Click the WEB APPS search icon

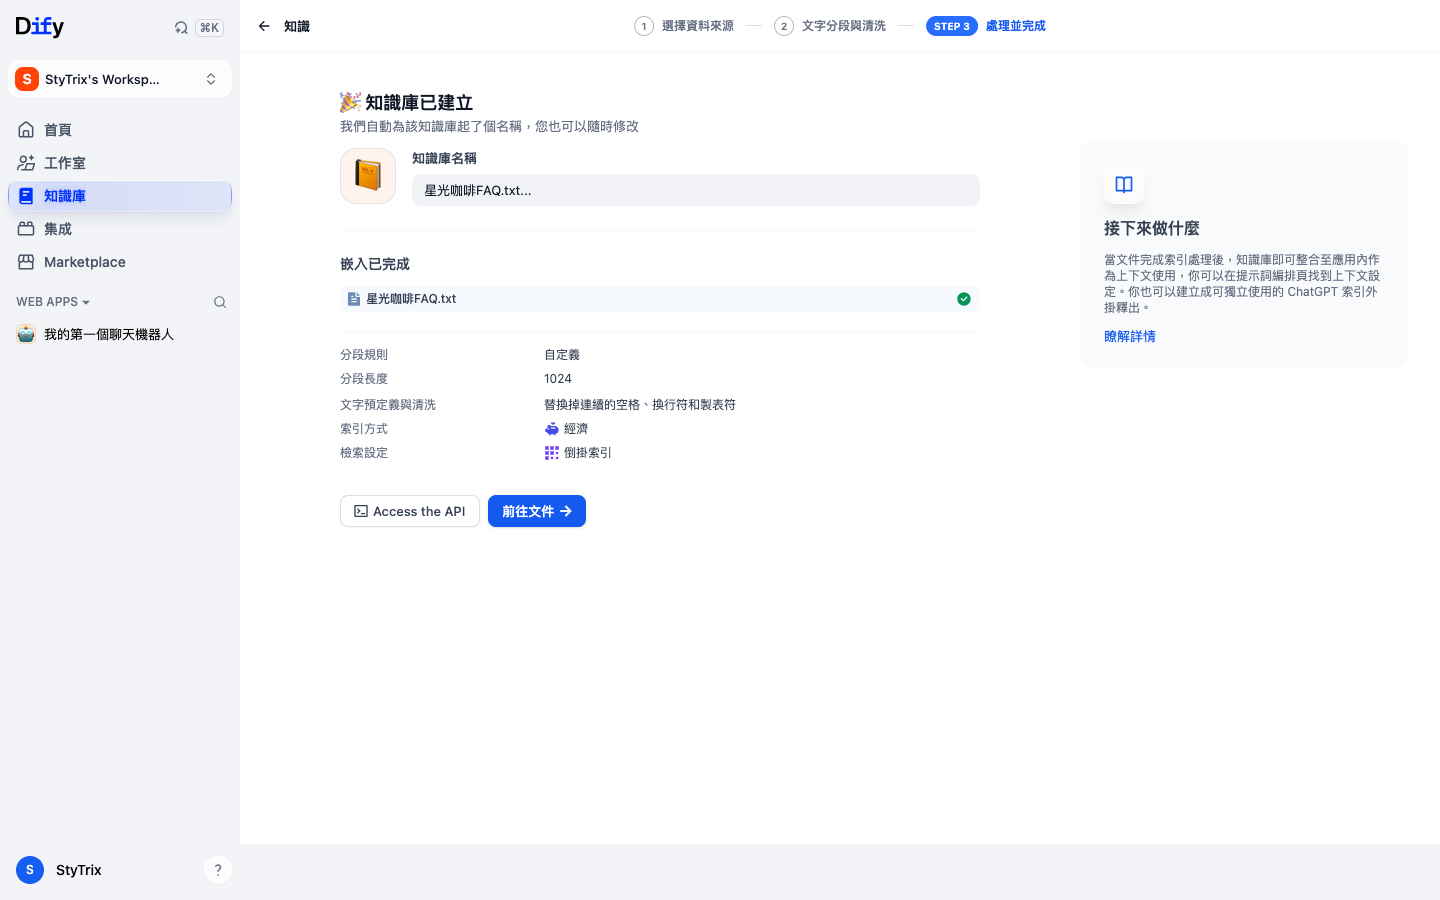(220, 302)
